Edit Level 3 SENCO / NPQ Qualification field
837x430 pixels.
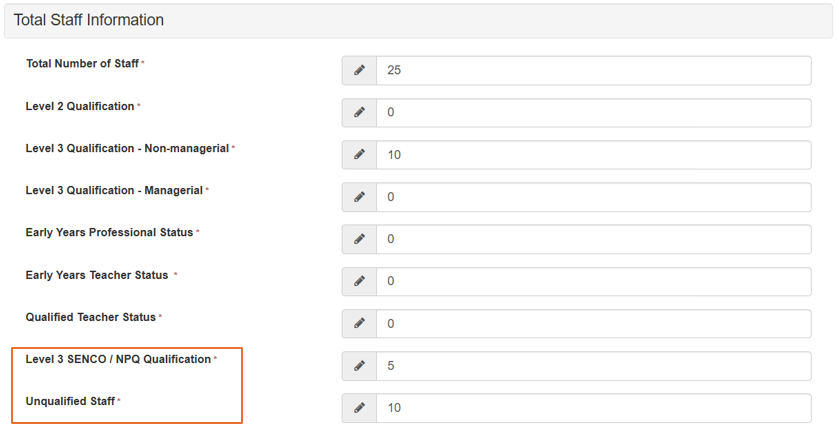(x=593, y=366)
